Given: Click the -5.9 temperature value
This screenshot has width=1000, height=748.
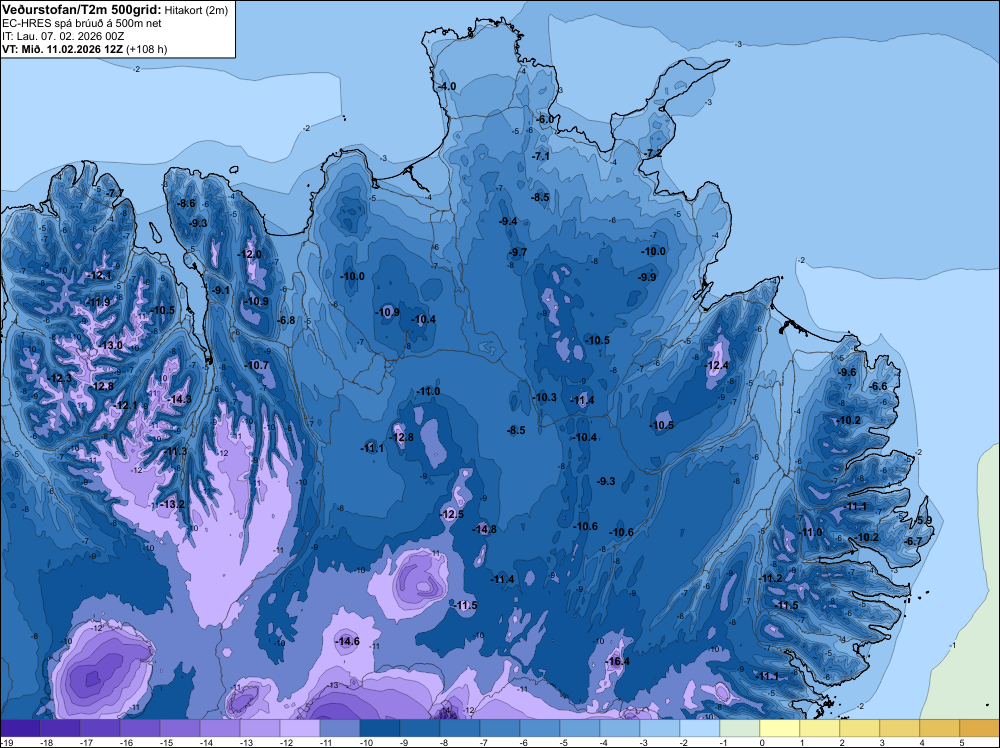Looking at the screenshot, I should (923, 520).
